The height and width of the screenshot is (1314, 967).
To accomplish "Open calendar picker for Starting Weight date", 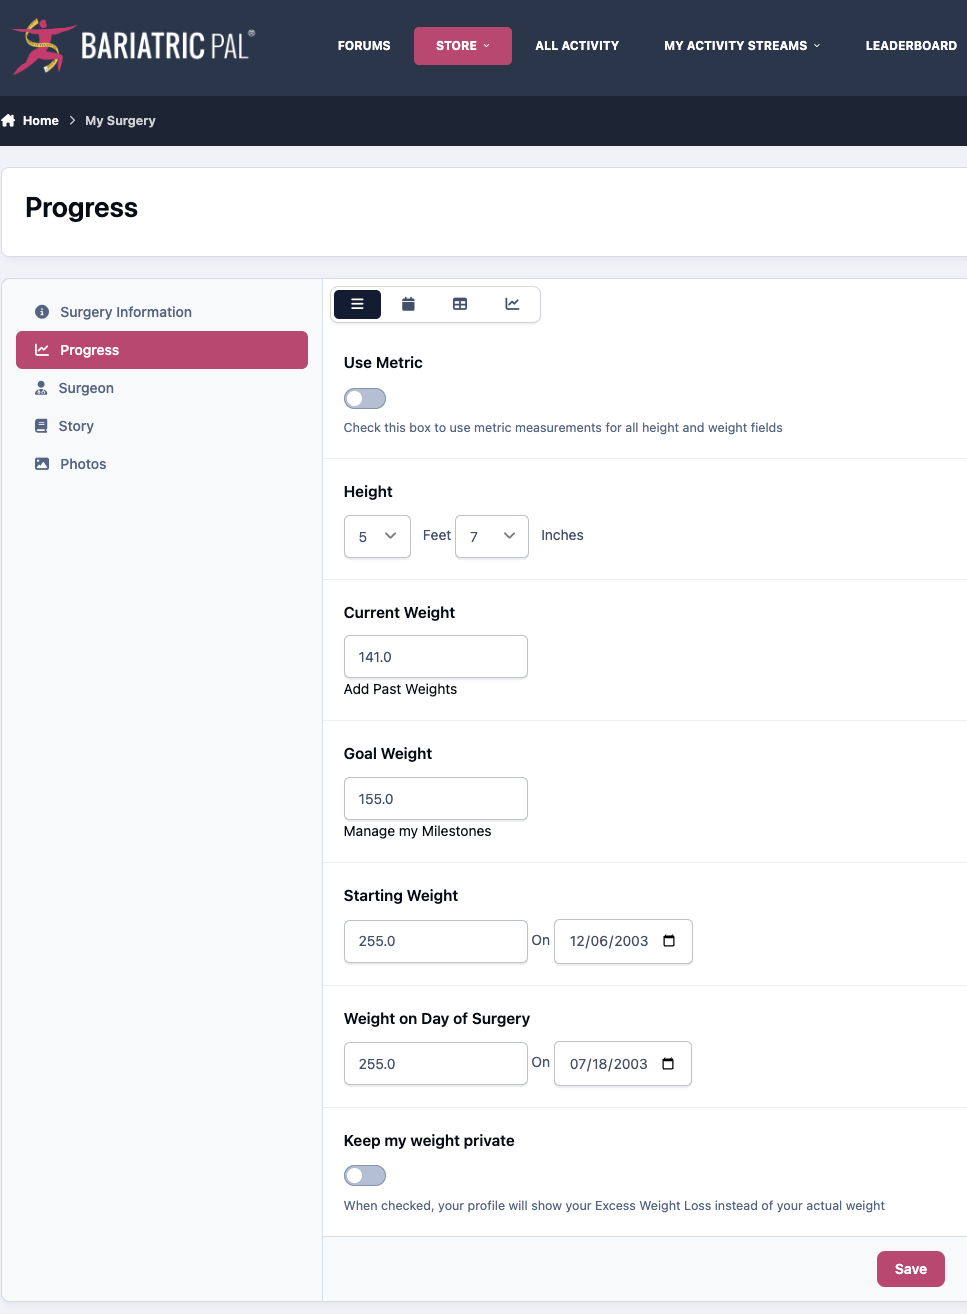I will click(x=669, y=941).
